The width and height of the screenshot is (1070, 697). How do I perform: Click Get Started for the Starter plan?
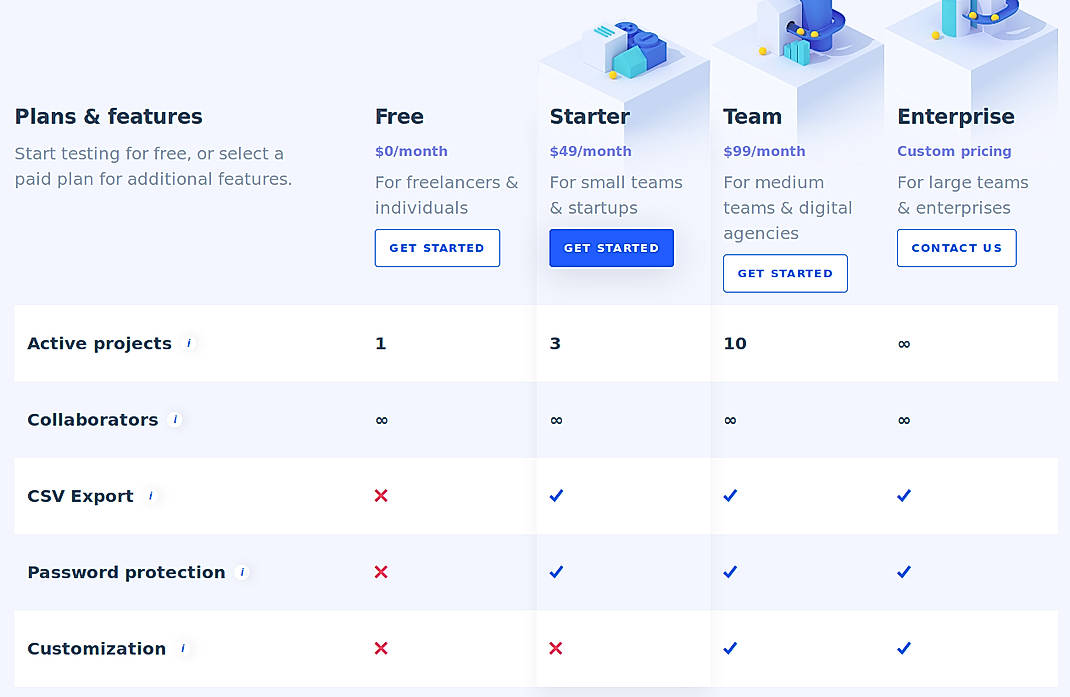coord(611,247)
